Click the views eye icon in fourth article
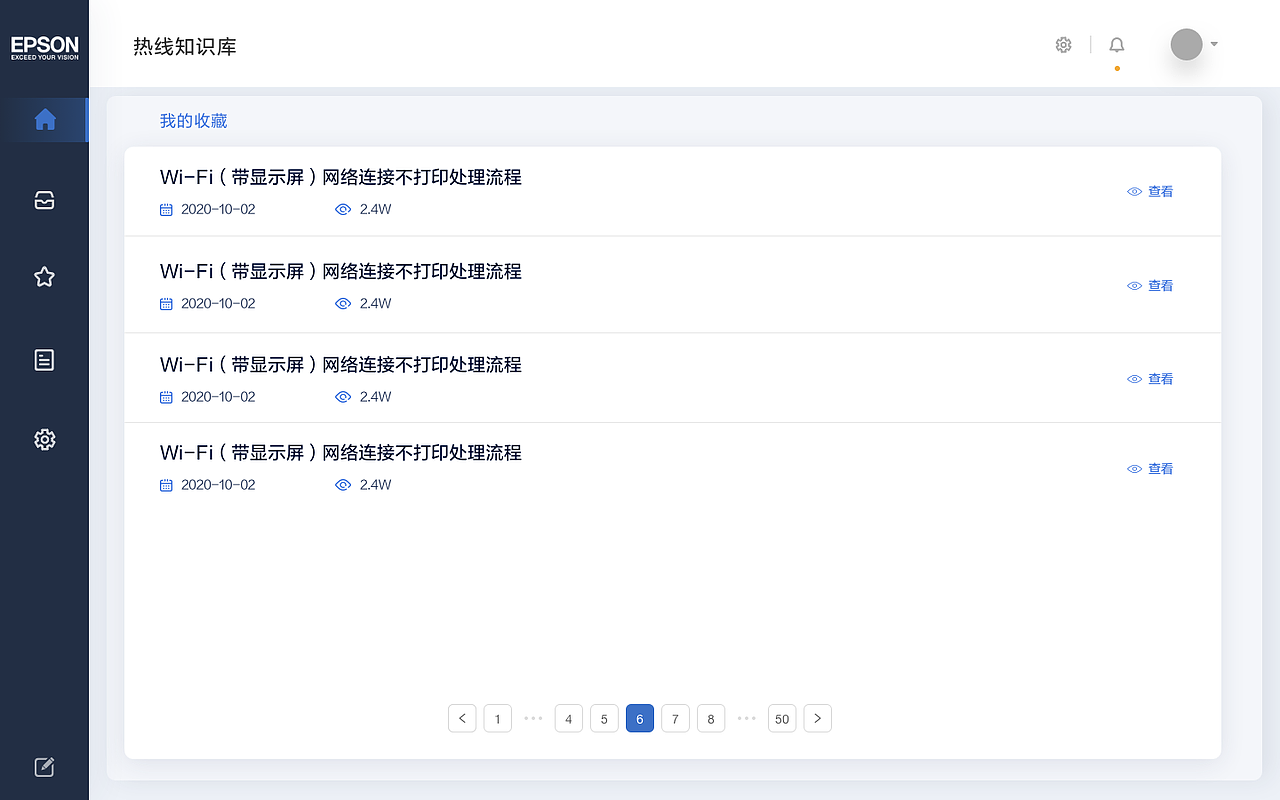Image resolution: width=1280 pixels, height=800 pixels. click(x=343, y=485)
